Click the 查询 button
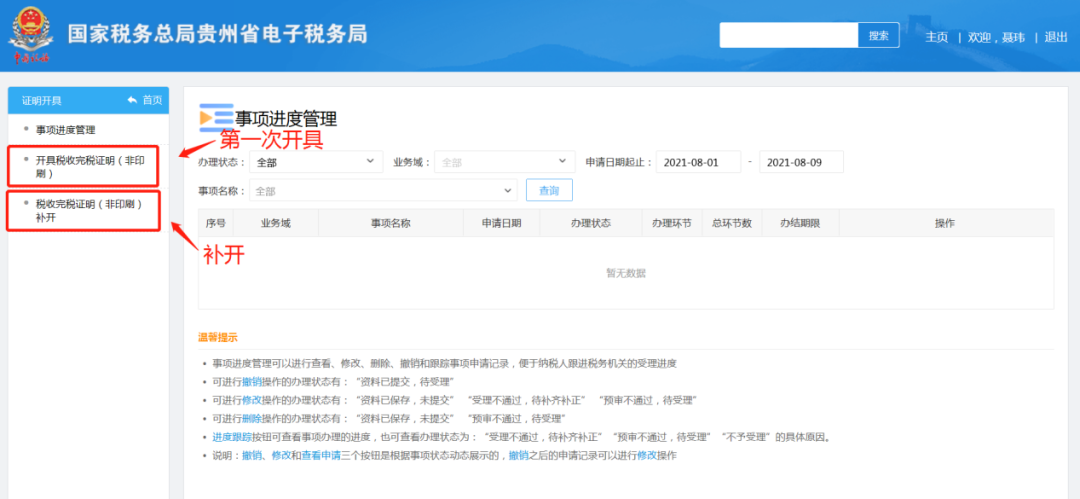This screenshot has height=499, width=1080. coord(549,190)
